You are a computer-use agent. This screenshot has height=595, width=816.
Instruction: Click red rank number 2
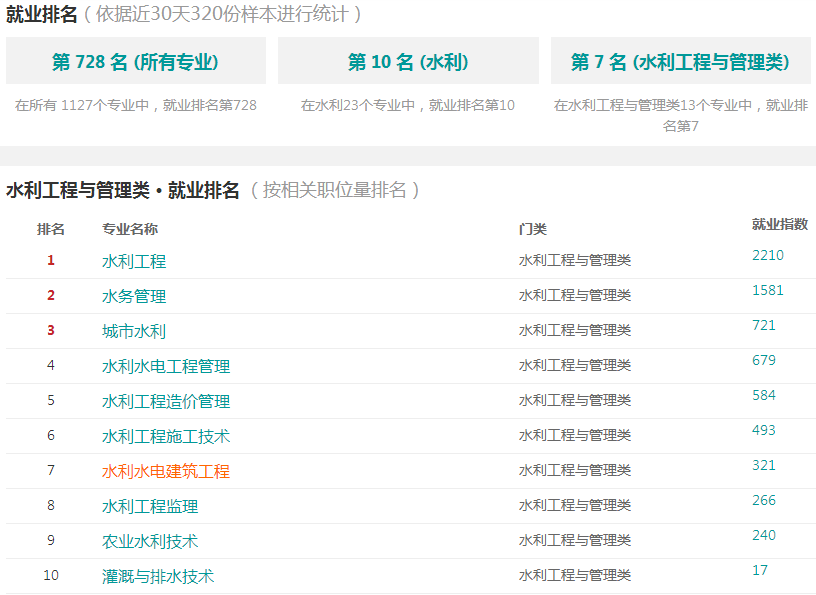click(x=50, y=295)
